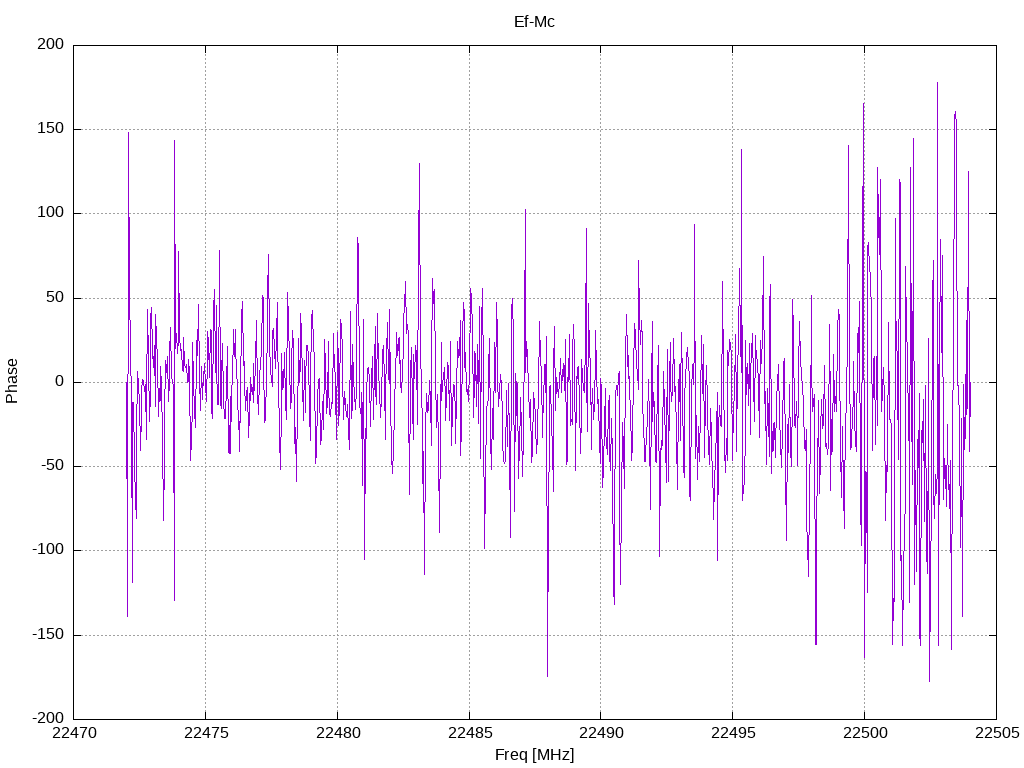Click y-axis tick label 150
Viewport: 1024px width, 768px height.
tap(51, 129)
